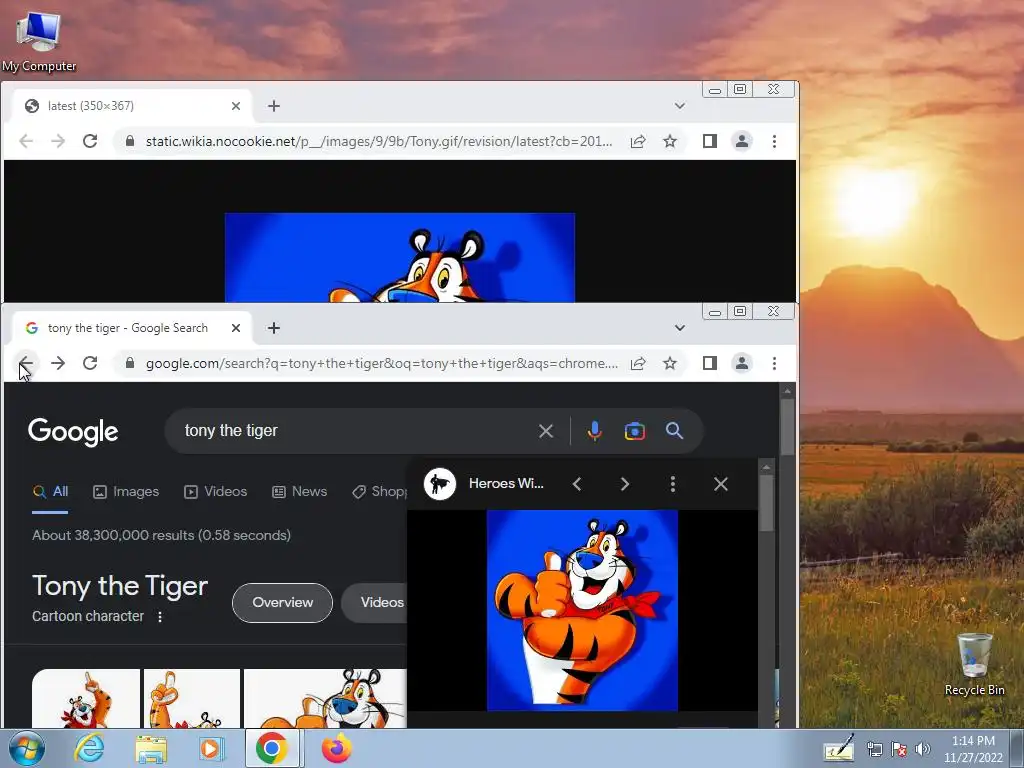Bookmark page in the Tony.gif window

(670, 141)
